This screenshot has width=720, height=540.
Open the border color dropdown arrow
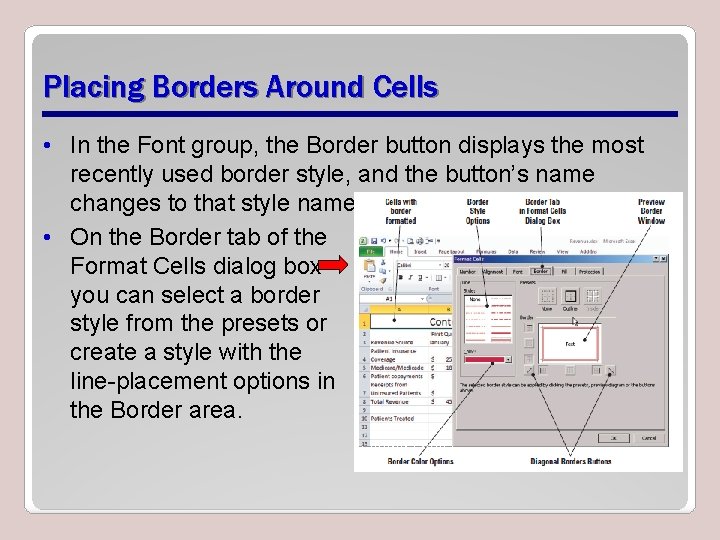[508, 360]
